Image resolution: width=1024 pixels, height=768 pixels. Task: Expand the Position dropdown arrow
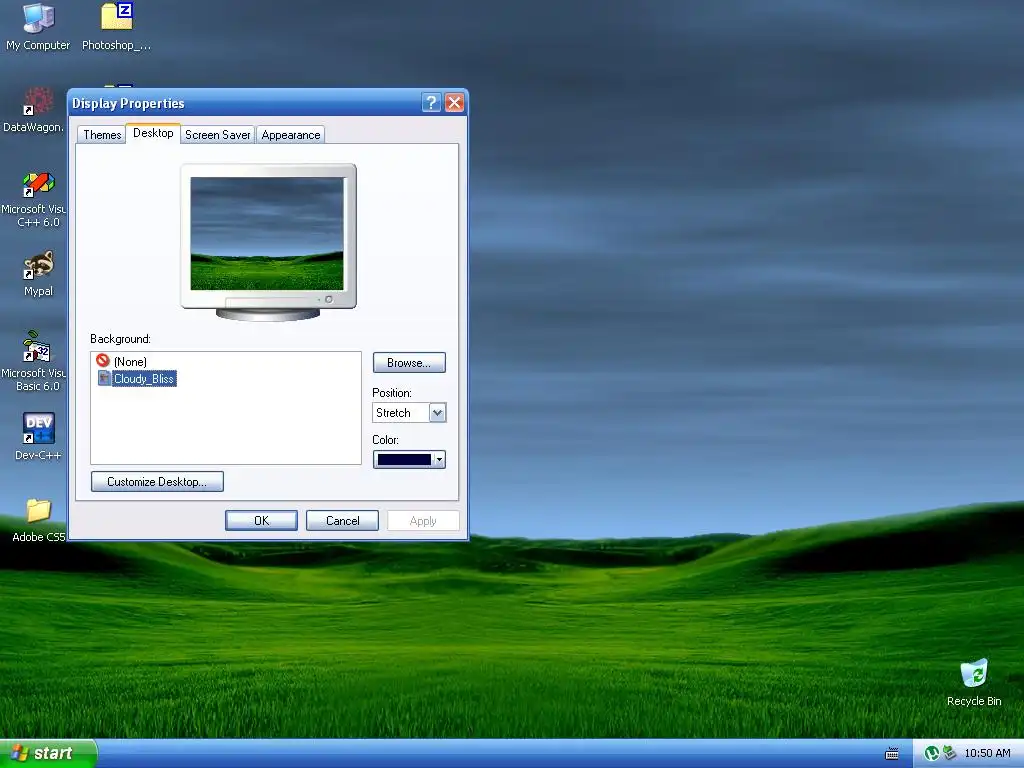[x=438, y=413]
